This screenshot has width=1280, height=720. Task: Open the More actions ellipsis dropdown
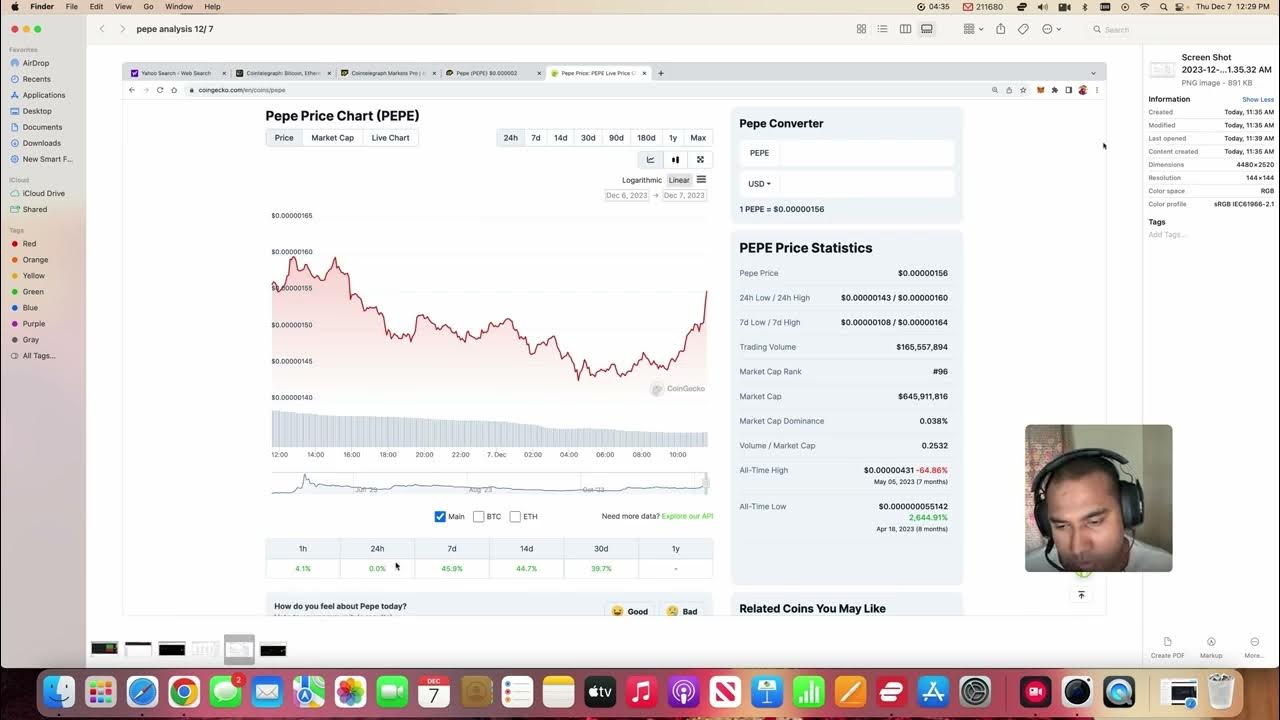click(1050, 29)
